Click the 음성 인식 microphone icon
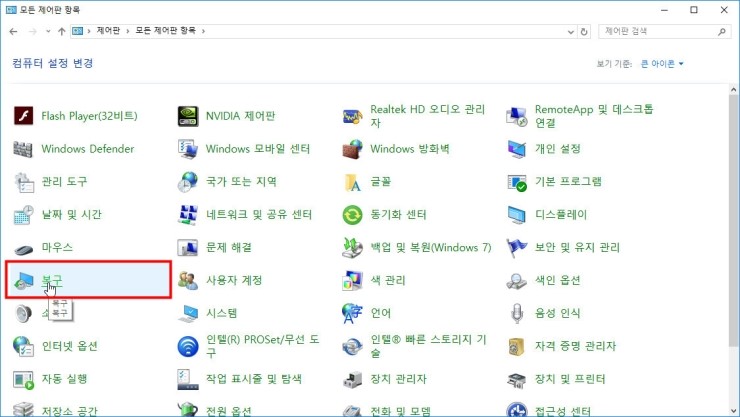 (516, 314)
